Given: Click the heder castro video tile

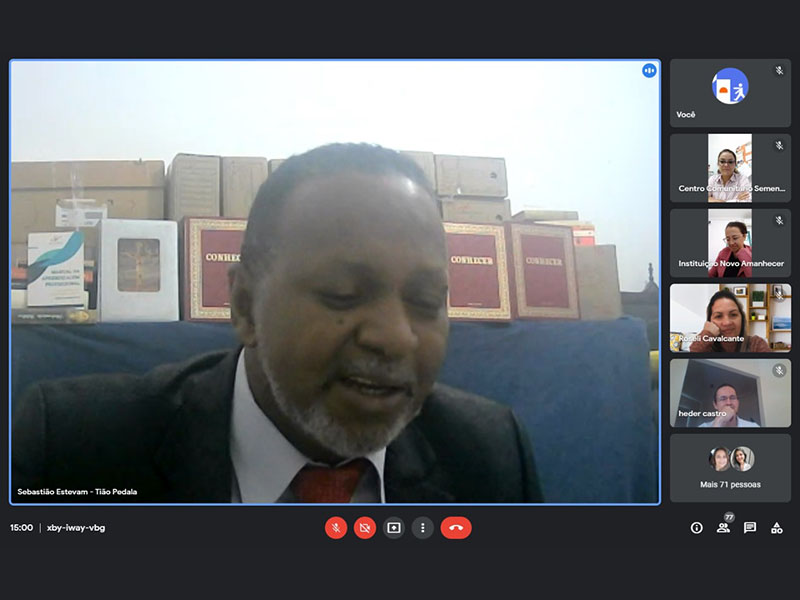Looking at the screenshot, I should click(x=730, y=392).
